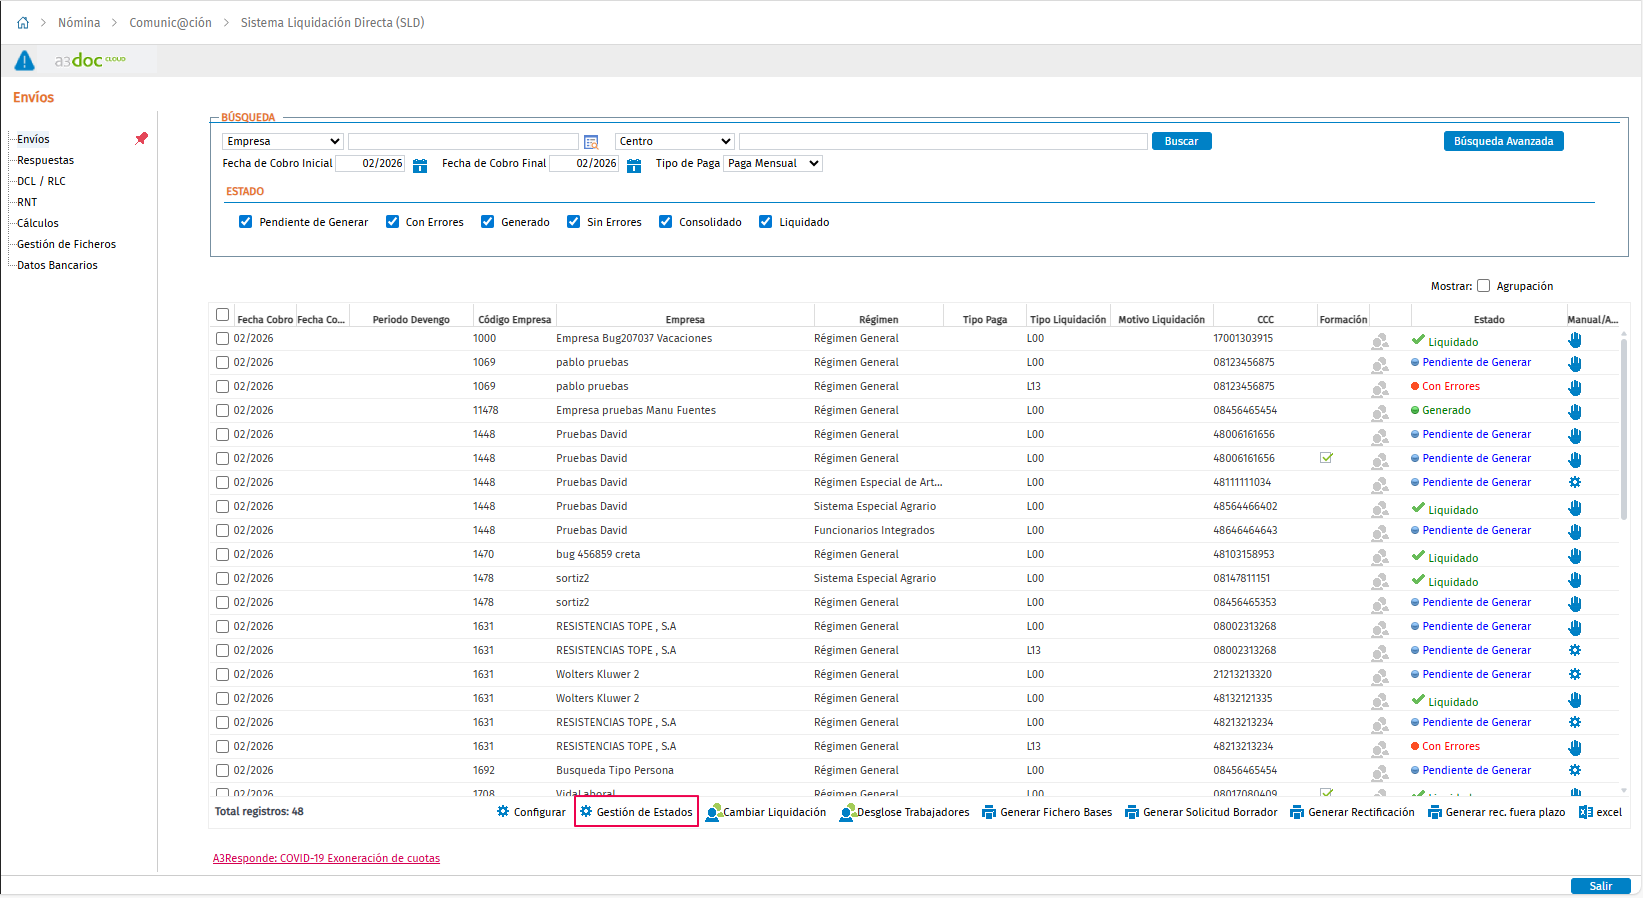This screenshot has width=1643, height=898.
Task: Uncheck Pendiente de Generar filter
Action: [246, 222]
